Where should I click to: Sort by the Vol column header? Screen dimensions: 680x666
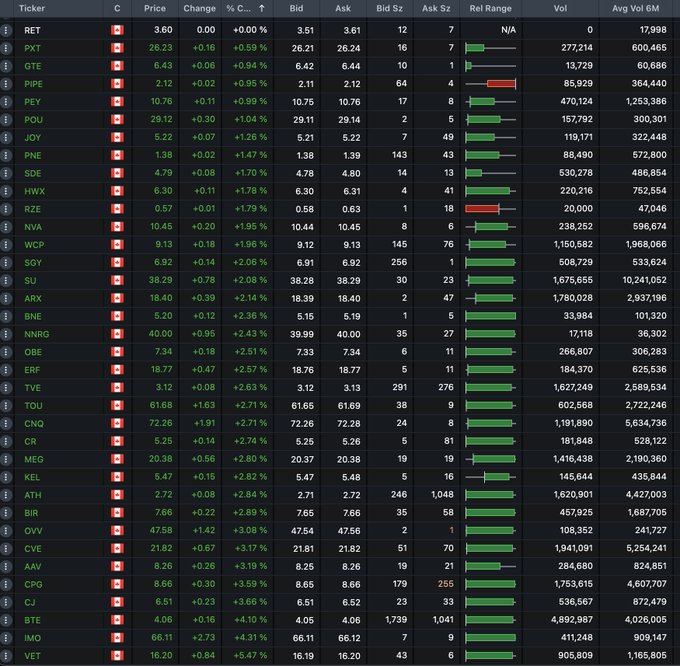(x=560, y=8)
